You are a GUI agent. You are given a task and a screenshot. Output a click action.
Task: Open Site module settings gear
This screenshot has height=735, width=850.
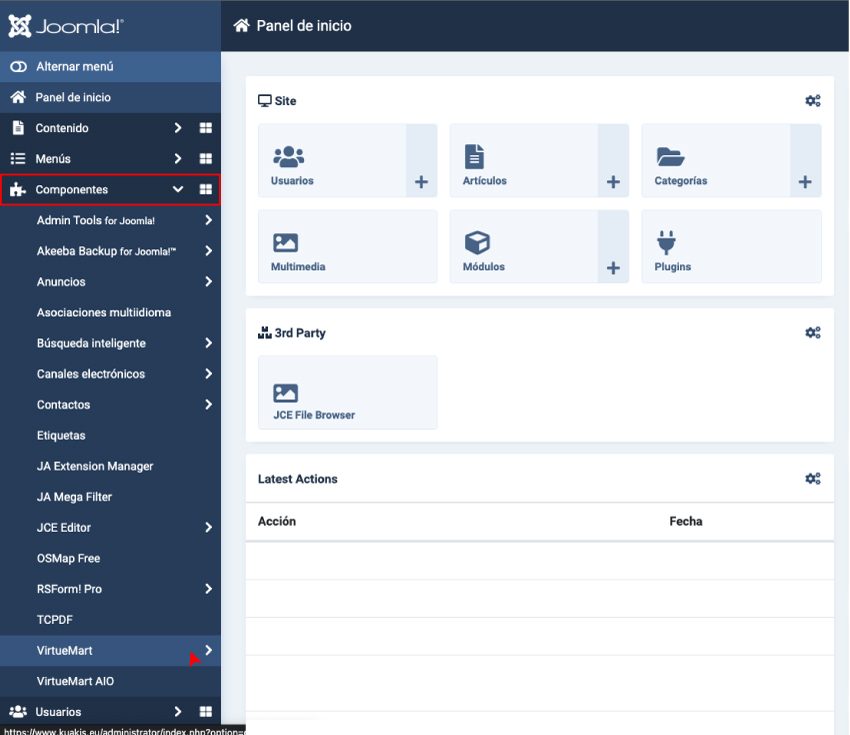813,101
